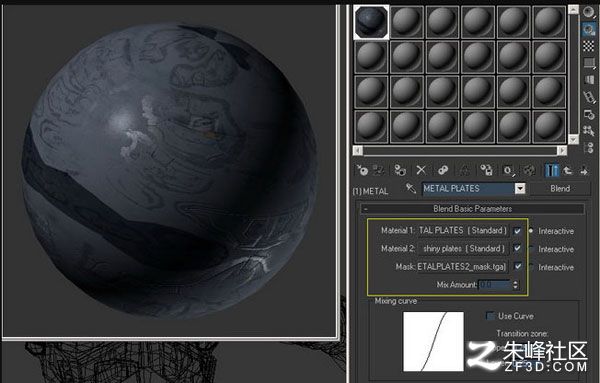Open the ETALPLATES2_mask.tga mask map
Image resolution: width=600 pixels, height=383 pixels.
(x=462, y=267)
